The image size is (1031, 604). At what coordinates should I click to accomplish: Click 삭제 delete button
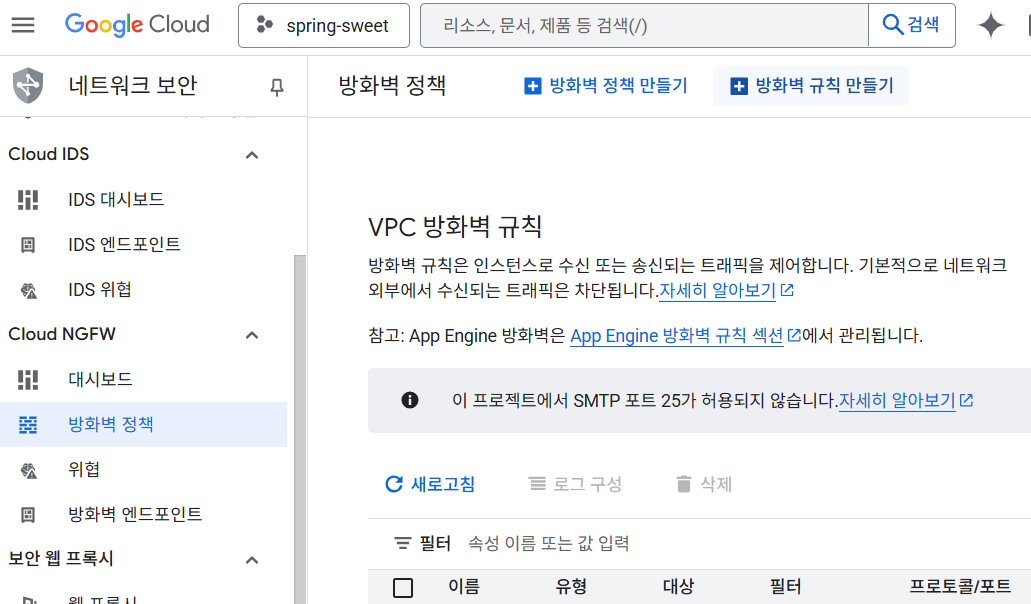coord(704,484)
